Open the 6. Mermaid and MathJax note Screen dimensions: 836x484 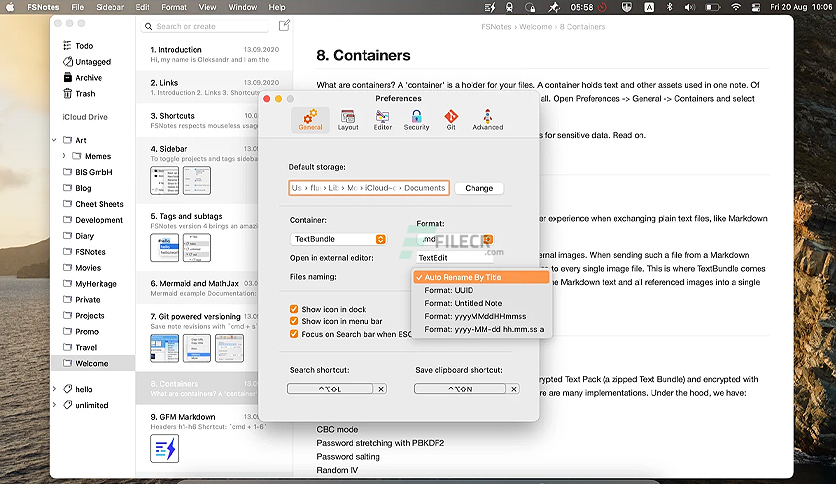click(x=197, y=288)
